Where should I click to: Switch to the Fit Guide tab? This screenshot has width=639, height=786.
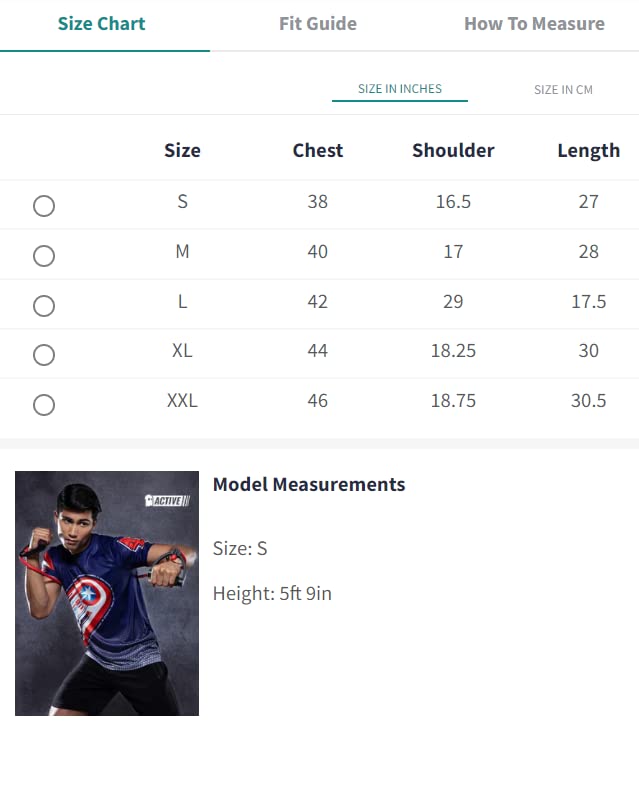coord(317,24)
